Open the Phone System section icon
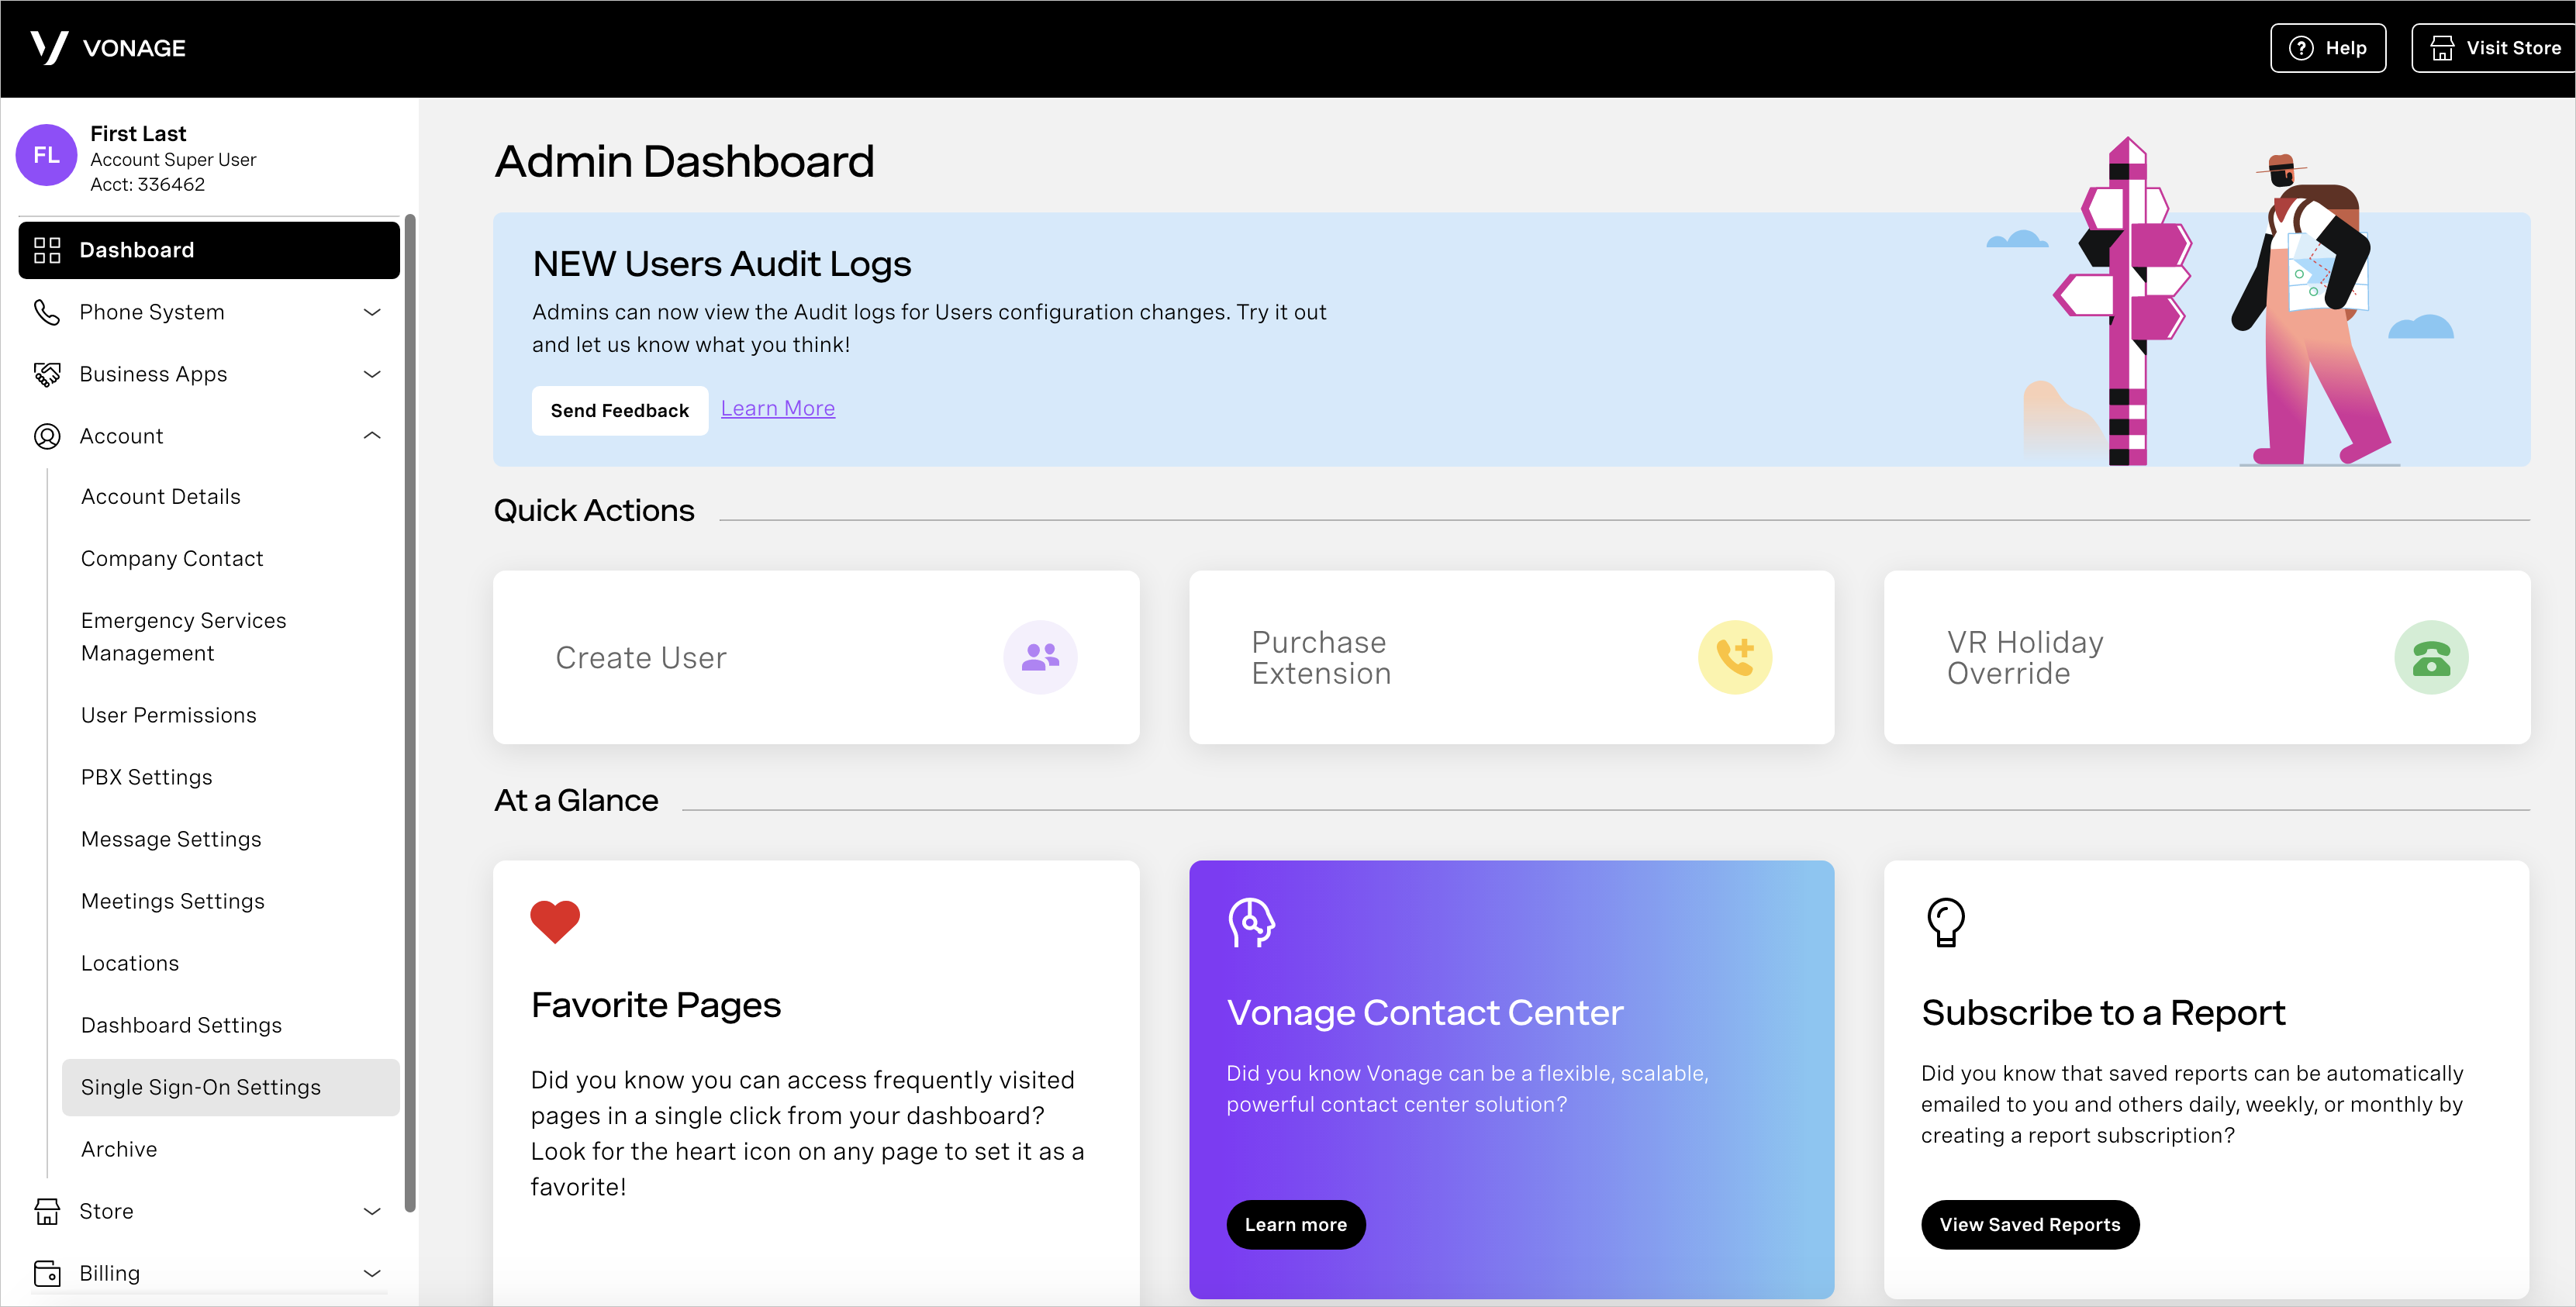This screenshot has width=2576, height=1307. pyautogui.click(x=47, y=312)
